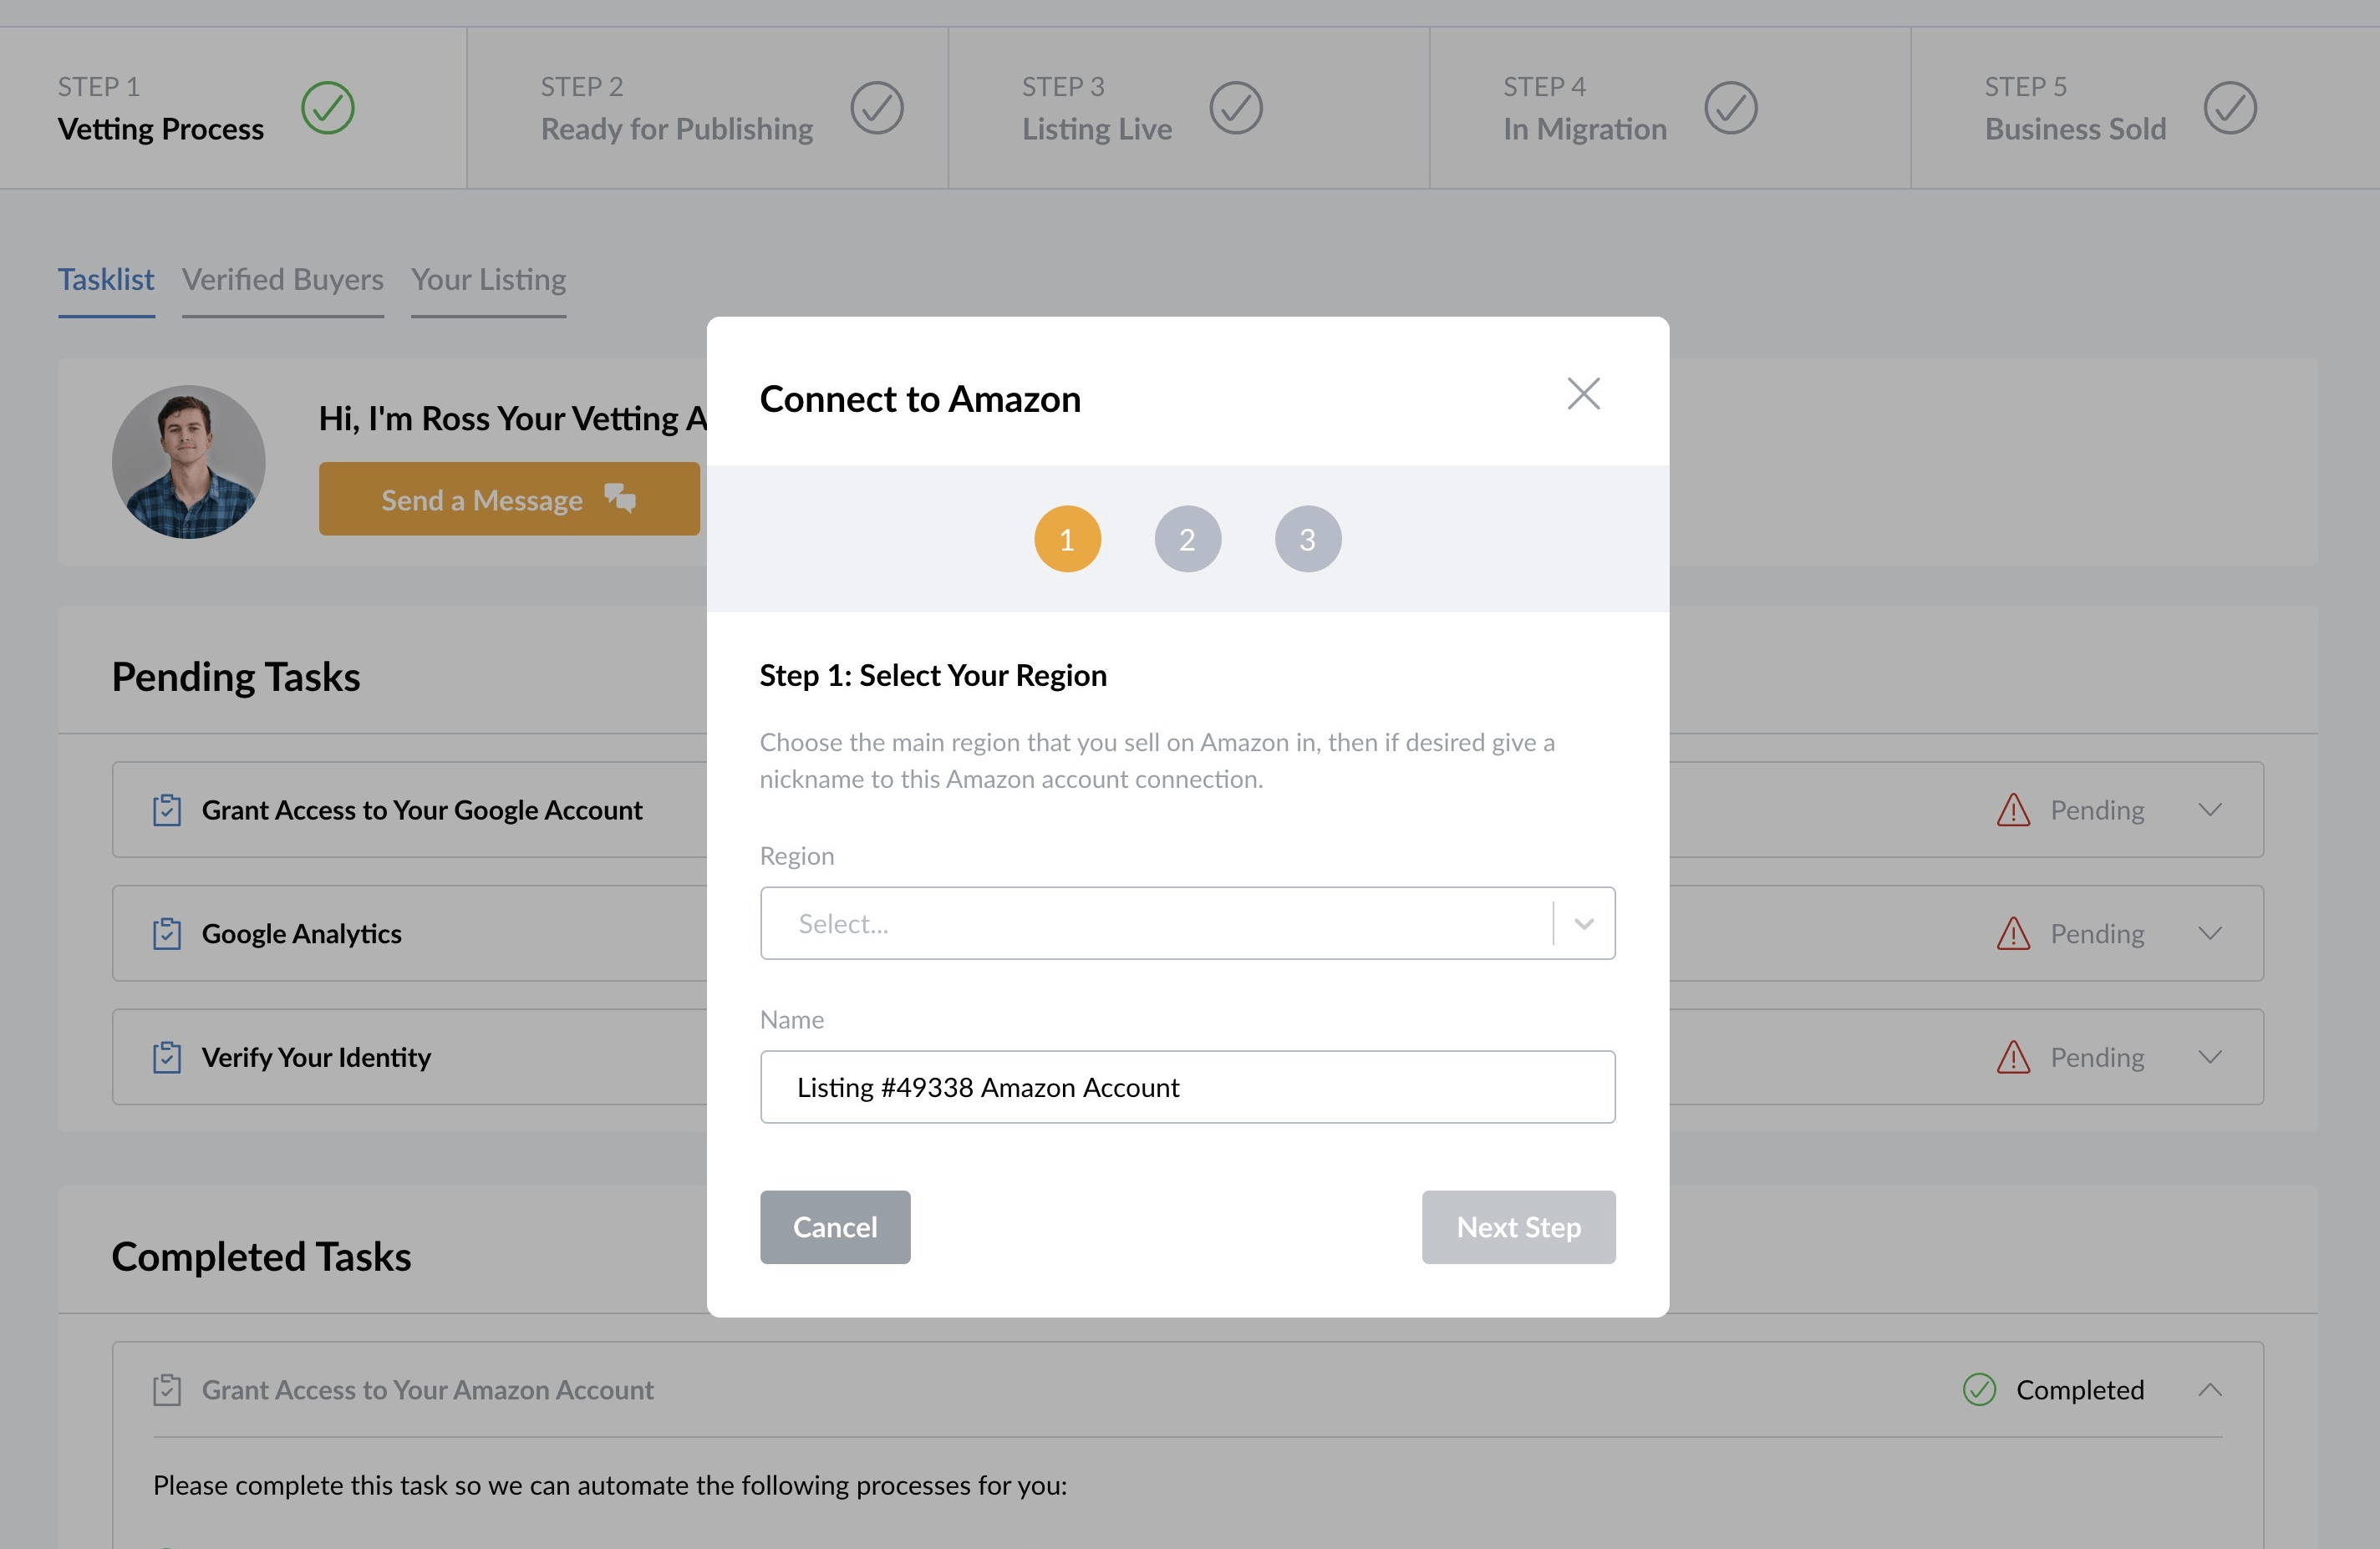
Task: Click Pending status on Verify Your Identity
Action: [x=2097, y=1057]
